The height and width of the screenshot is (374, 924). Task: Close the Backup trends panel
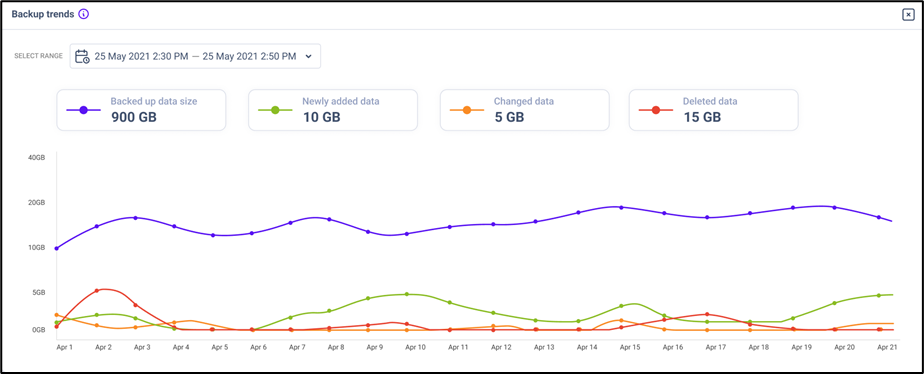point(908,15)
